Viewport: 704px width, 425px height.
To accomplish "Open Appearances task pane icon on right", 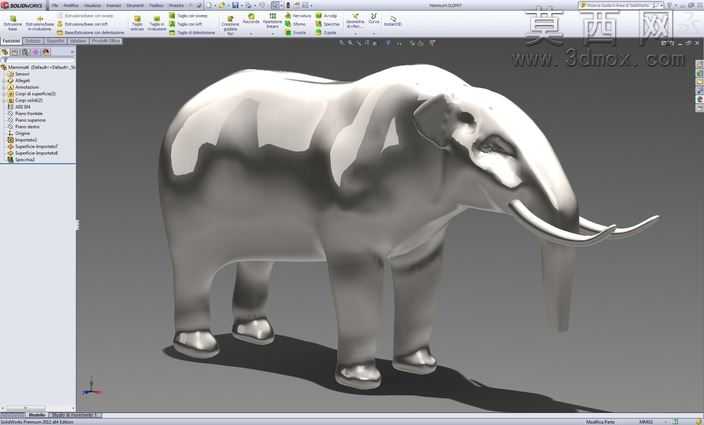I will click(700, 99).
